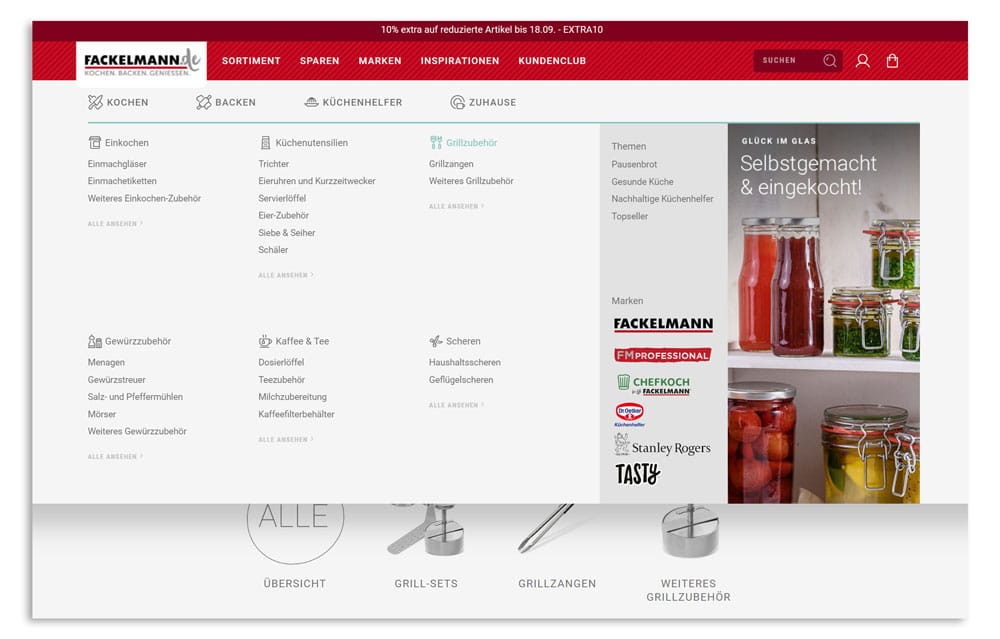Screen dimensions: 1000x639
Task: Open the shopping cart icon
Action: tap(892, 60)
